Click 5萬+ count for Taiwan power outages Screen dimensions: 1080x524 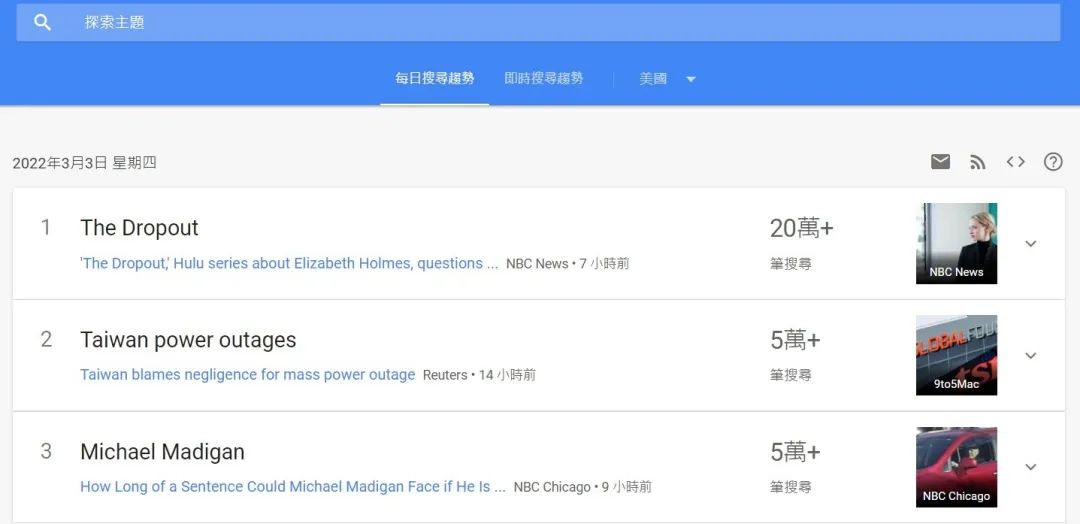[796, 340]
